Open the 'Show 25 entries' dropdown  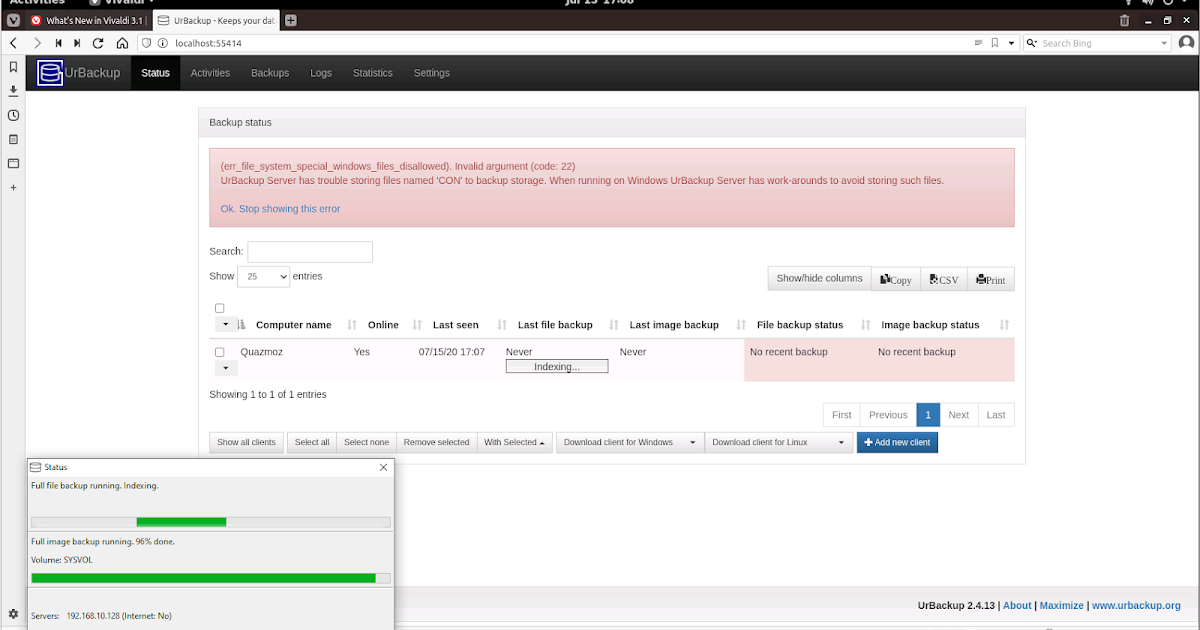263,275
